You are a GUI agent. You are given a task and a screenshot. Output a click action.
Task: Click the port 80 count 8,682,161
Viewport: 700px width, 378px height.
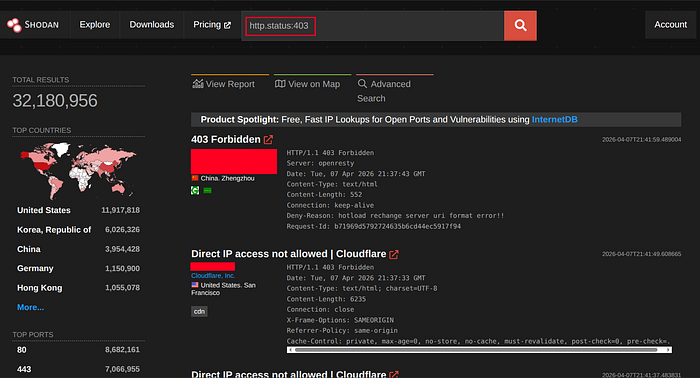[122, 350]
